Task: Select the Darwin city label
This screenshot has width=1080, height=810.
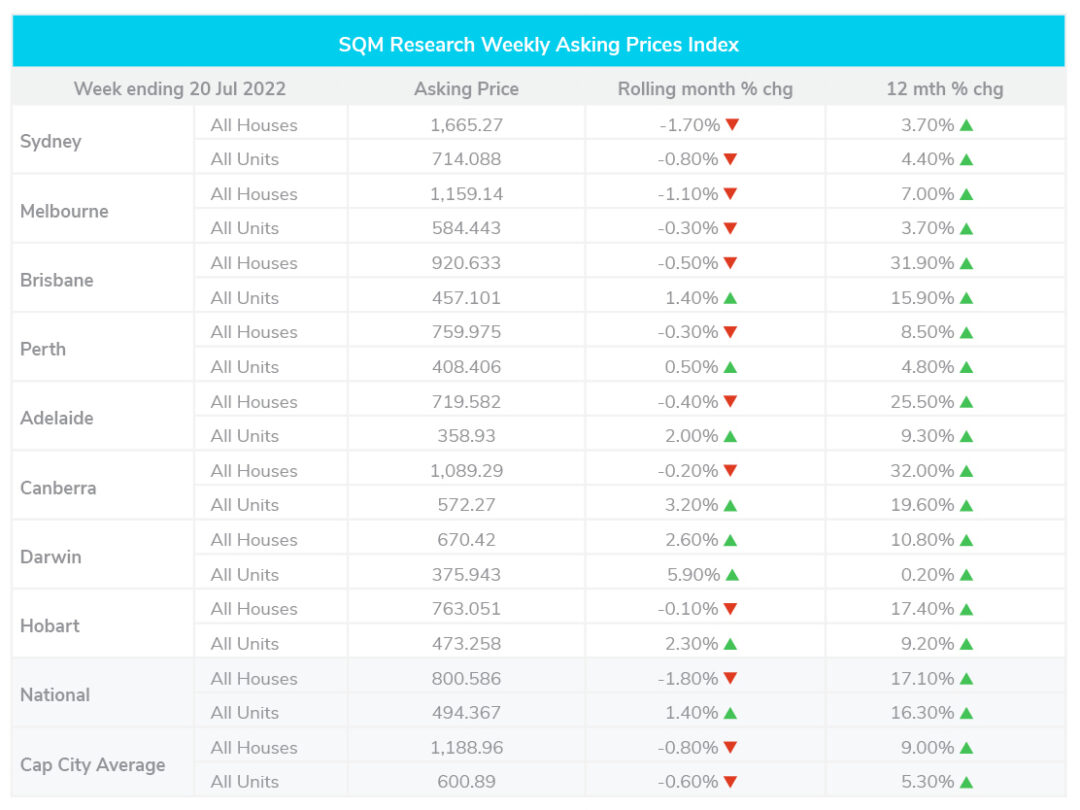Action: click(x=50, y=557)
